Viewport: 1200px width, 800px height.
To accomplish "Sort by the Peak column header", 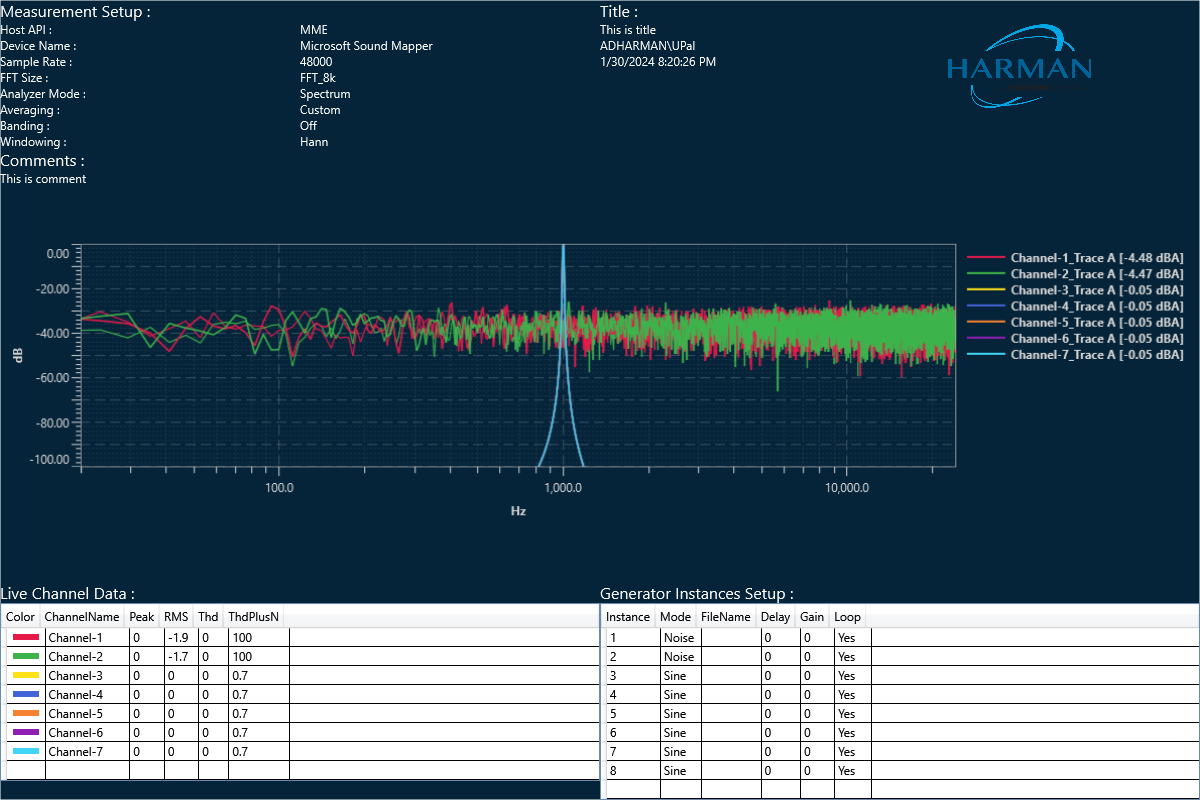I will tap(142, 617).
